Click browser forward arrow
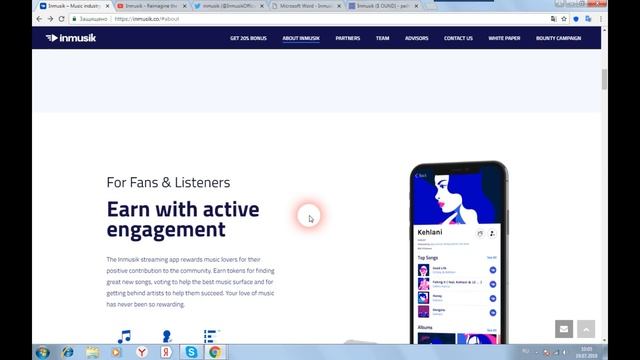This screenshot has height=360, width=640. pos(50,19)
